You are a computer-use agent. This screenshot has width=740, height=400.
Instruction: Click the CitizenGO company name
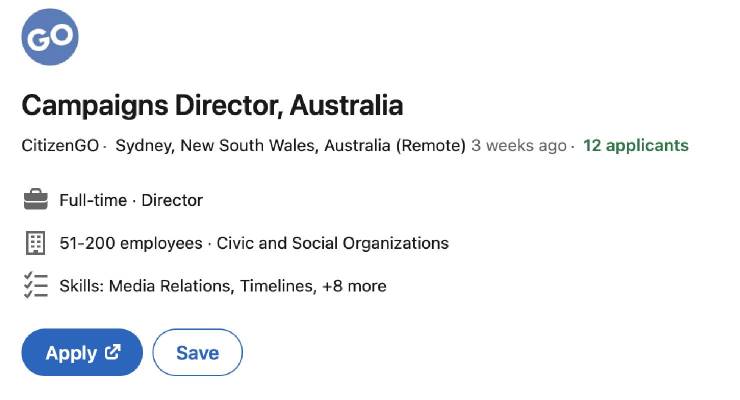coord(60,145)
